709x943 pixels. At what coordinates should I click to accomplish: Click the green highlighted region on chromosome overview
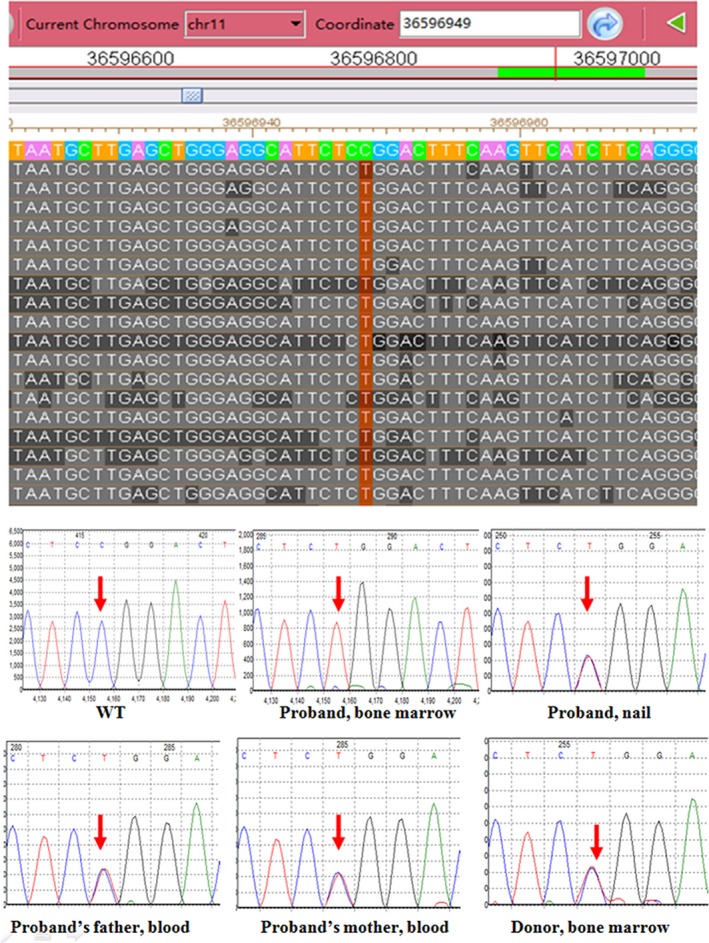tap(571, 73)
